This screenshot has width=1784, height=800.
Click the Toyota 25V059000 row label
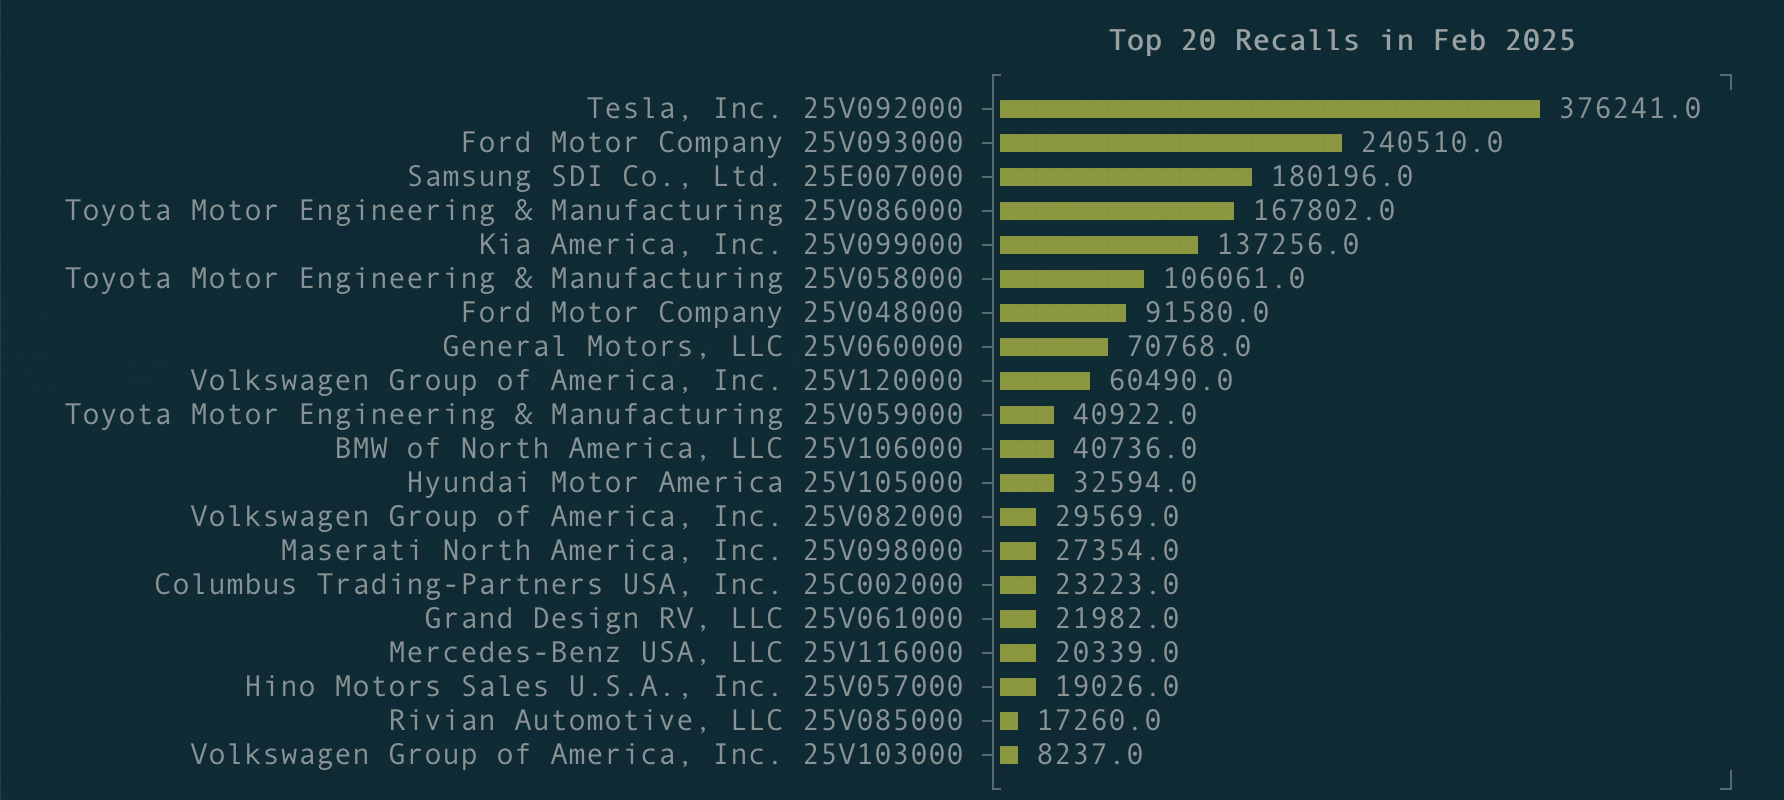514,414
